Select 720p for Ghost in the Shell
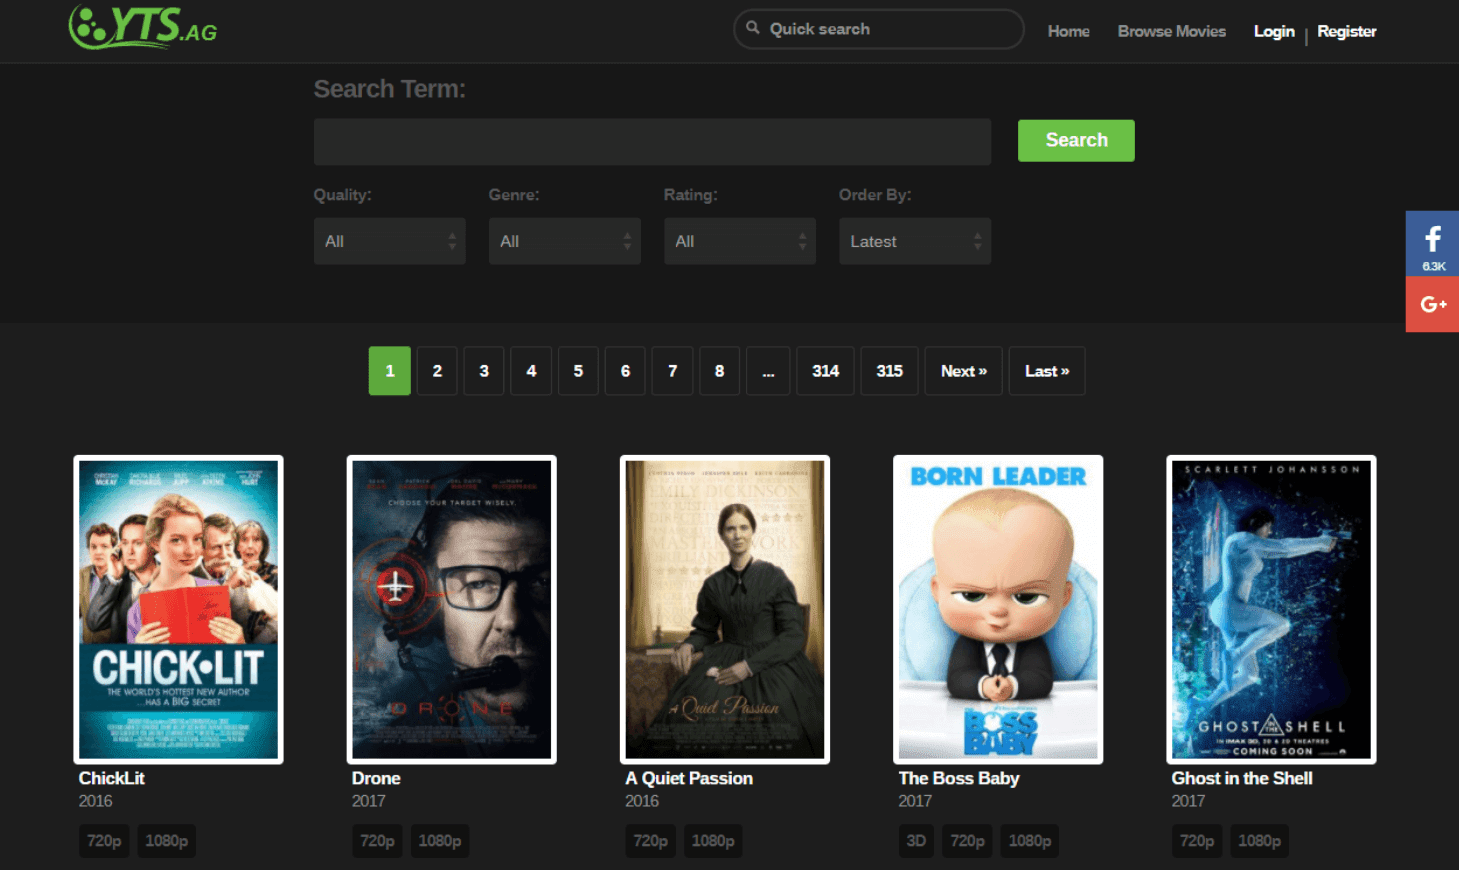This screenshot has height=870, width=1459. pos(1197,841)
